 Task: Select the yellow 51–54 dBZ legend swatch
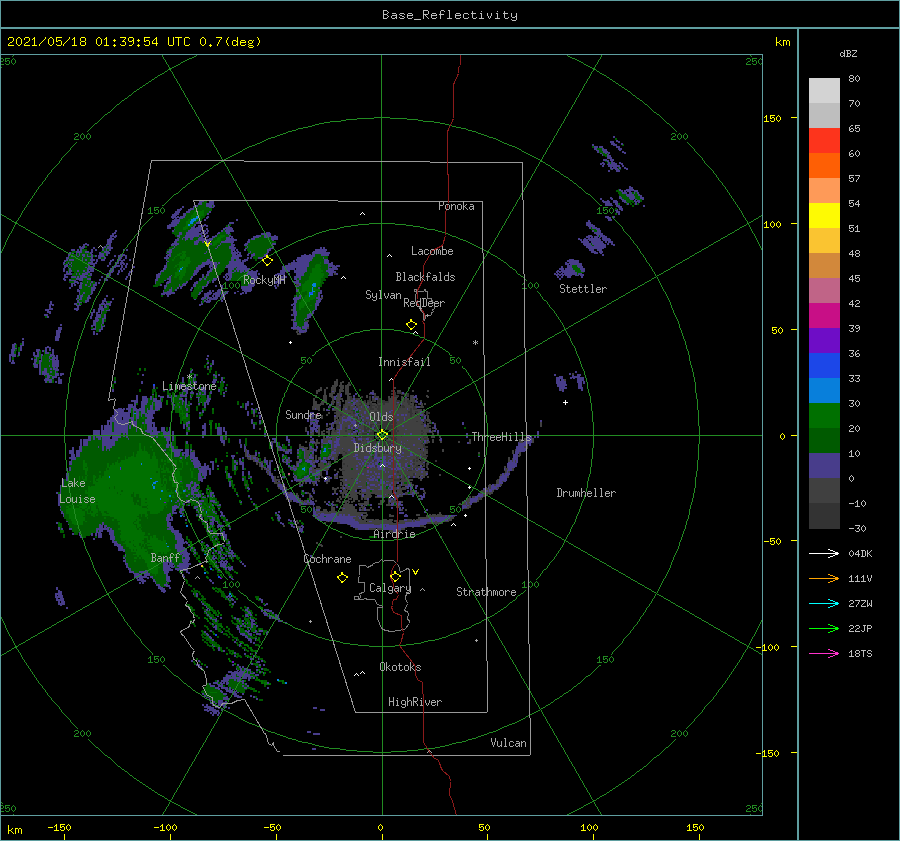824,216
